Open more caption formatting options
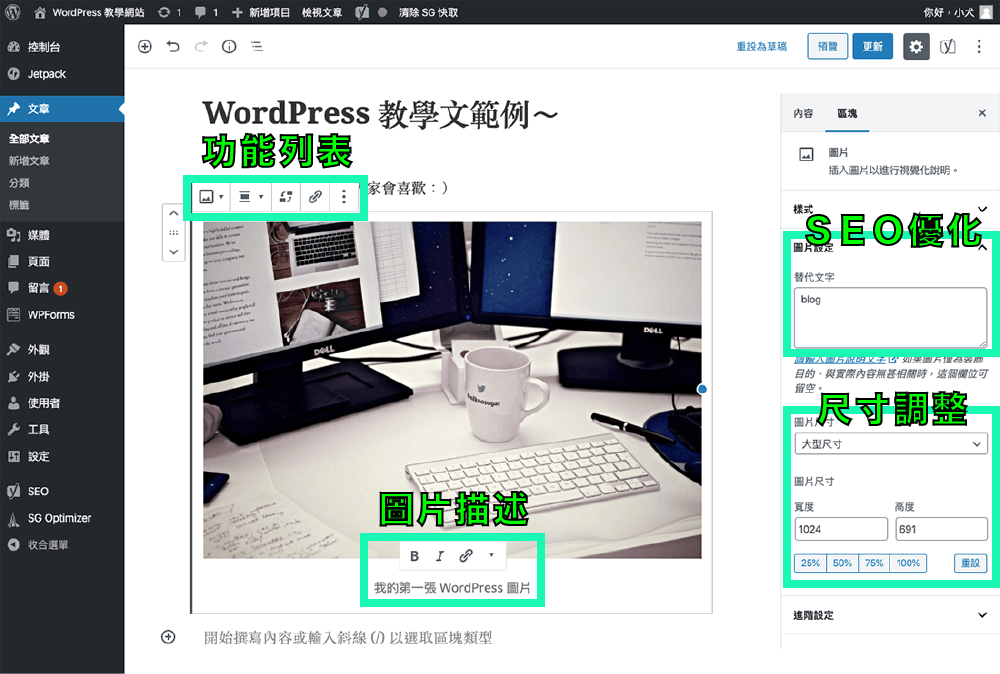The image size is (1000, 674). (x=491, y=555)
